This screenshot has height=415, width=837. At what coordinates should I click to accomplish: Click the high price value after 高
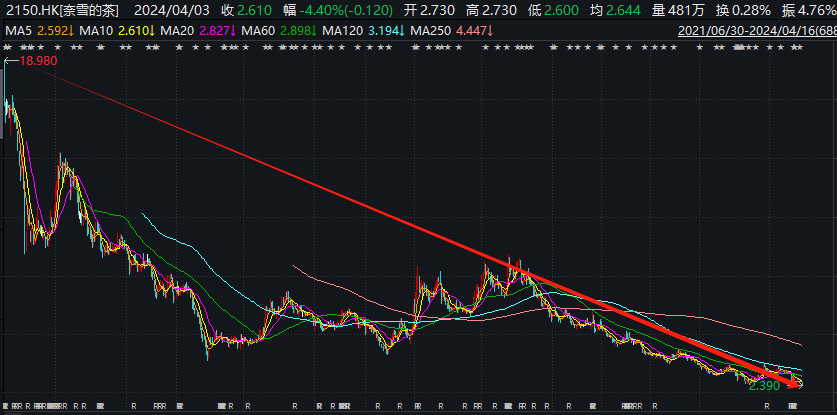510,10
